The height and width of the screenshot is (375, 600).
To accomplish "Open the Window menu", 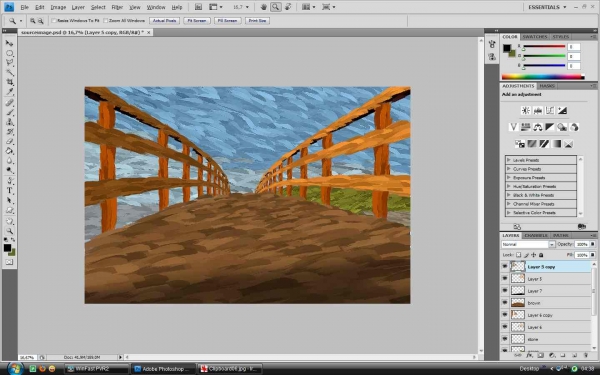I will click(x=156, y=7).
